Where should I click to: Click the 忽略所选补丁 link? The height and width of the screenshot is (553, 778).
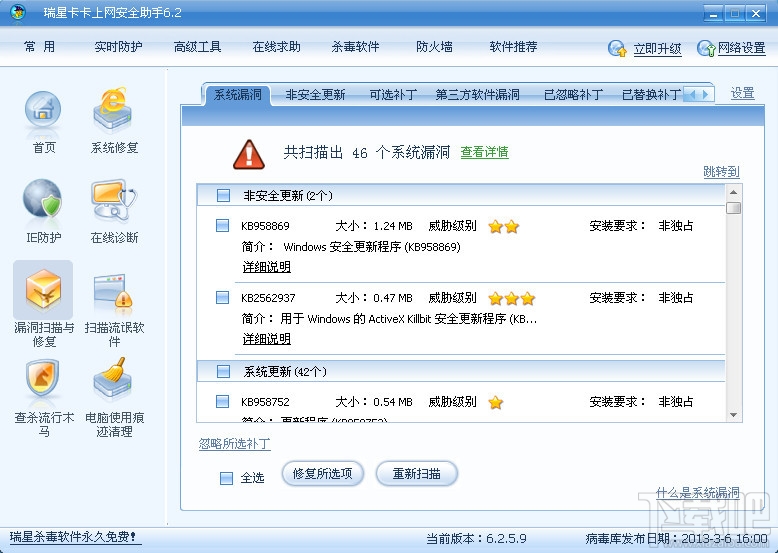pyautogui.click(x=234, y=443)
